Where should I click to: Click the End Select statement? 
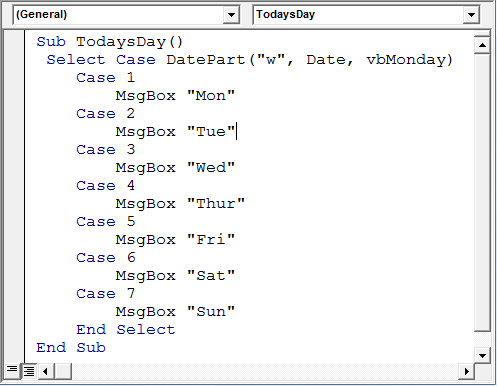pos(125,330)
